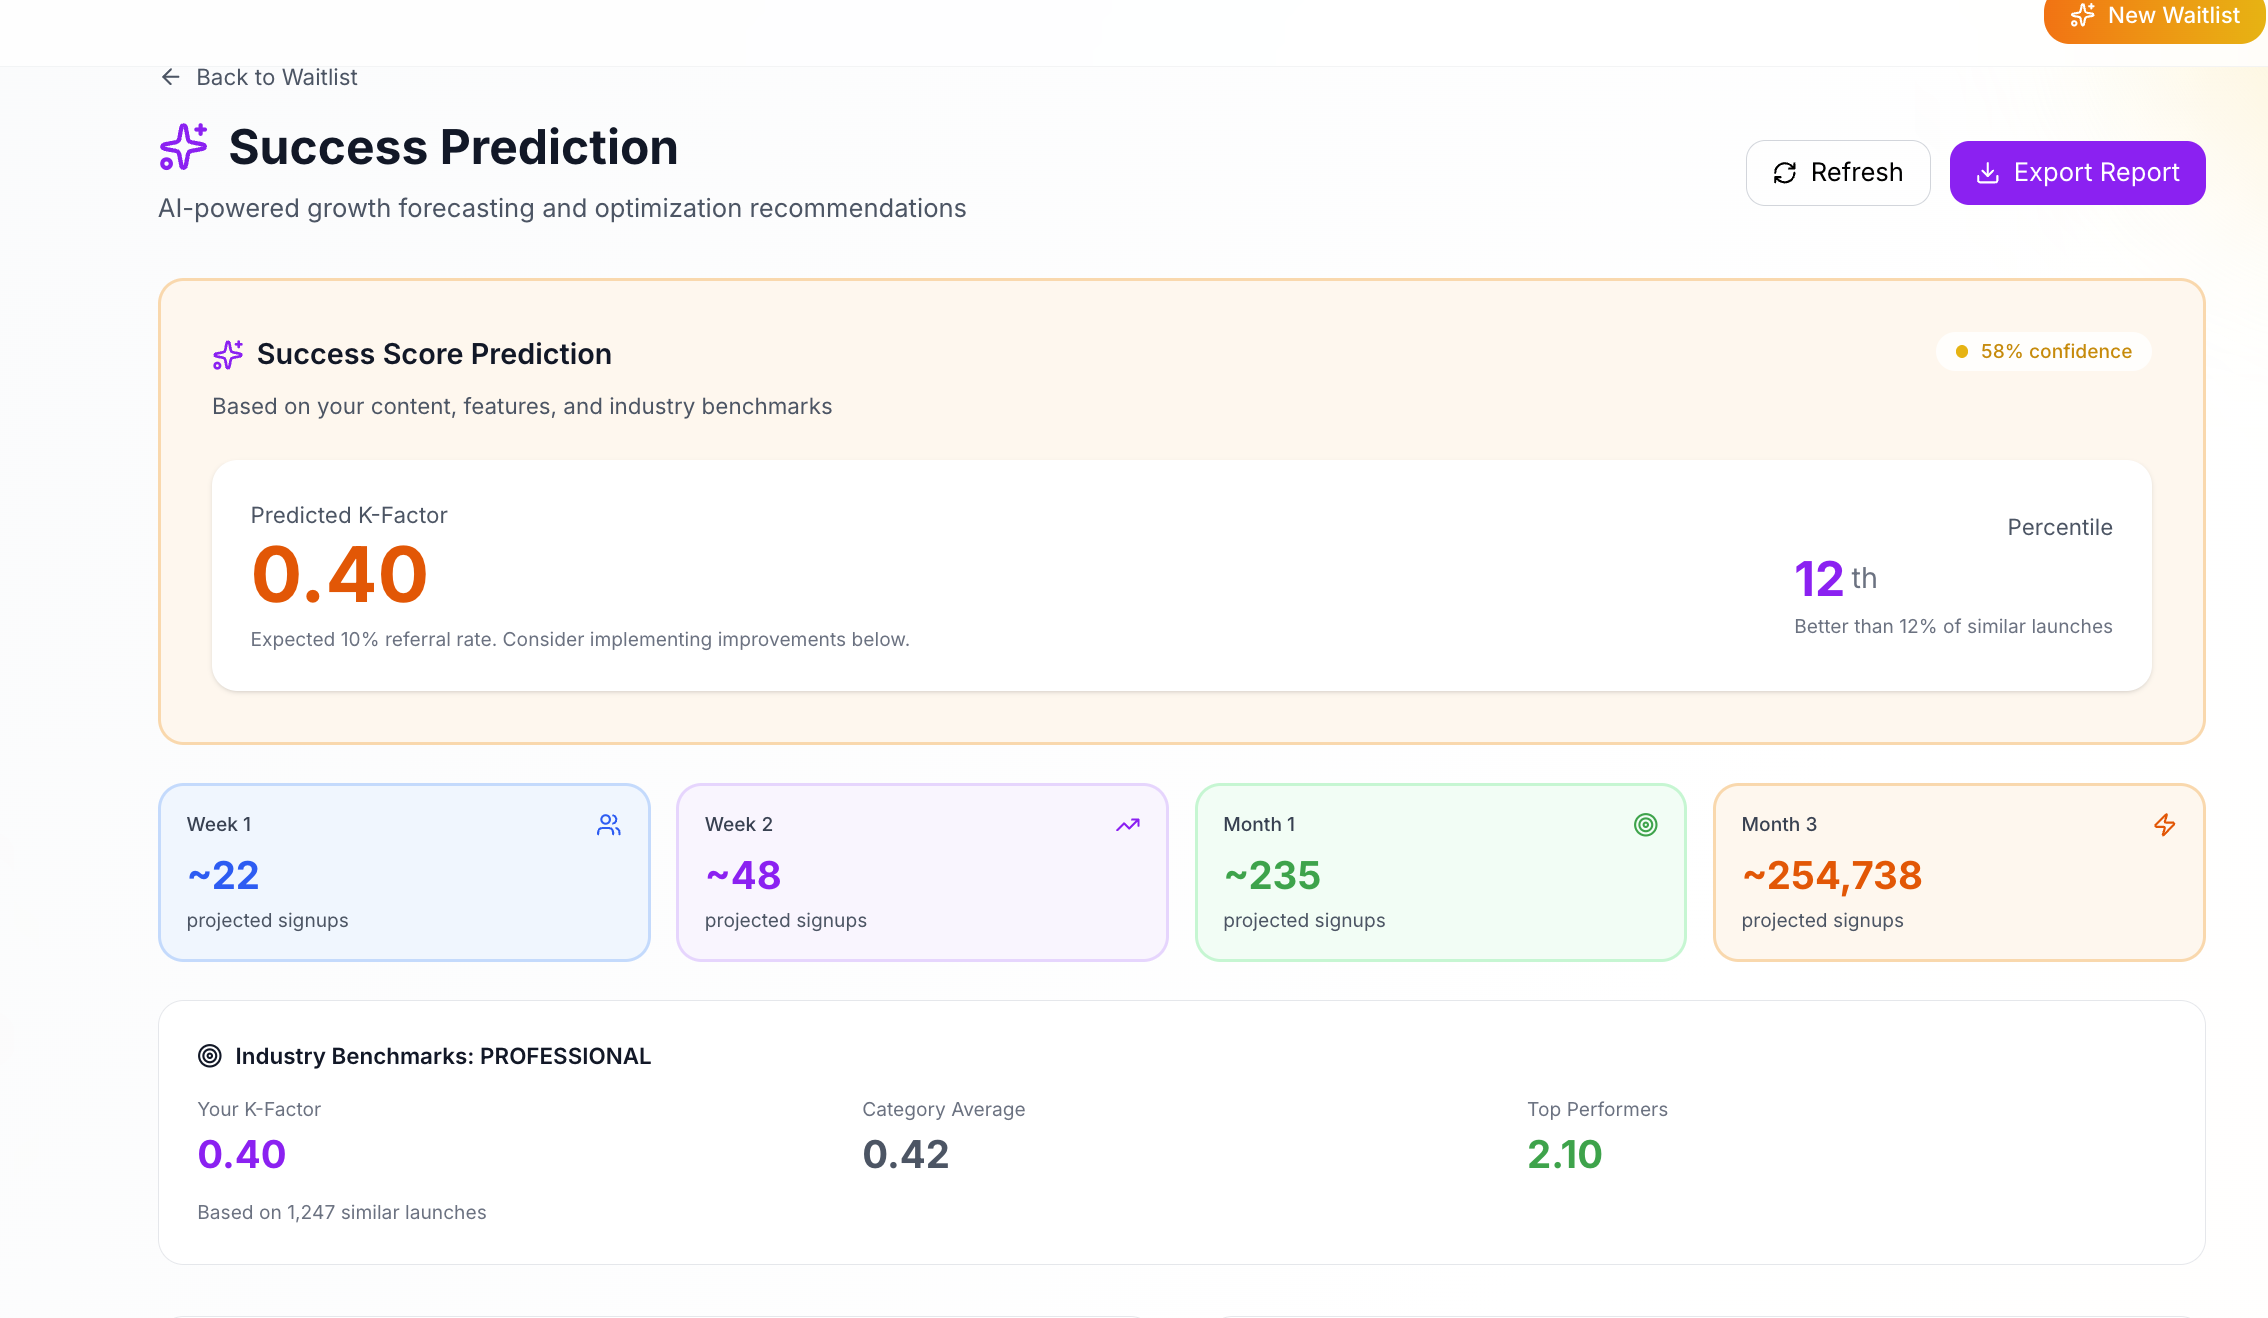
Task: Click the Top Performers 2.10 value
Action: coord(1565,1155)
